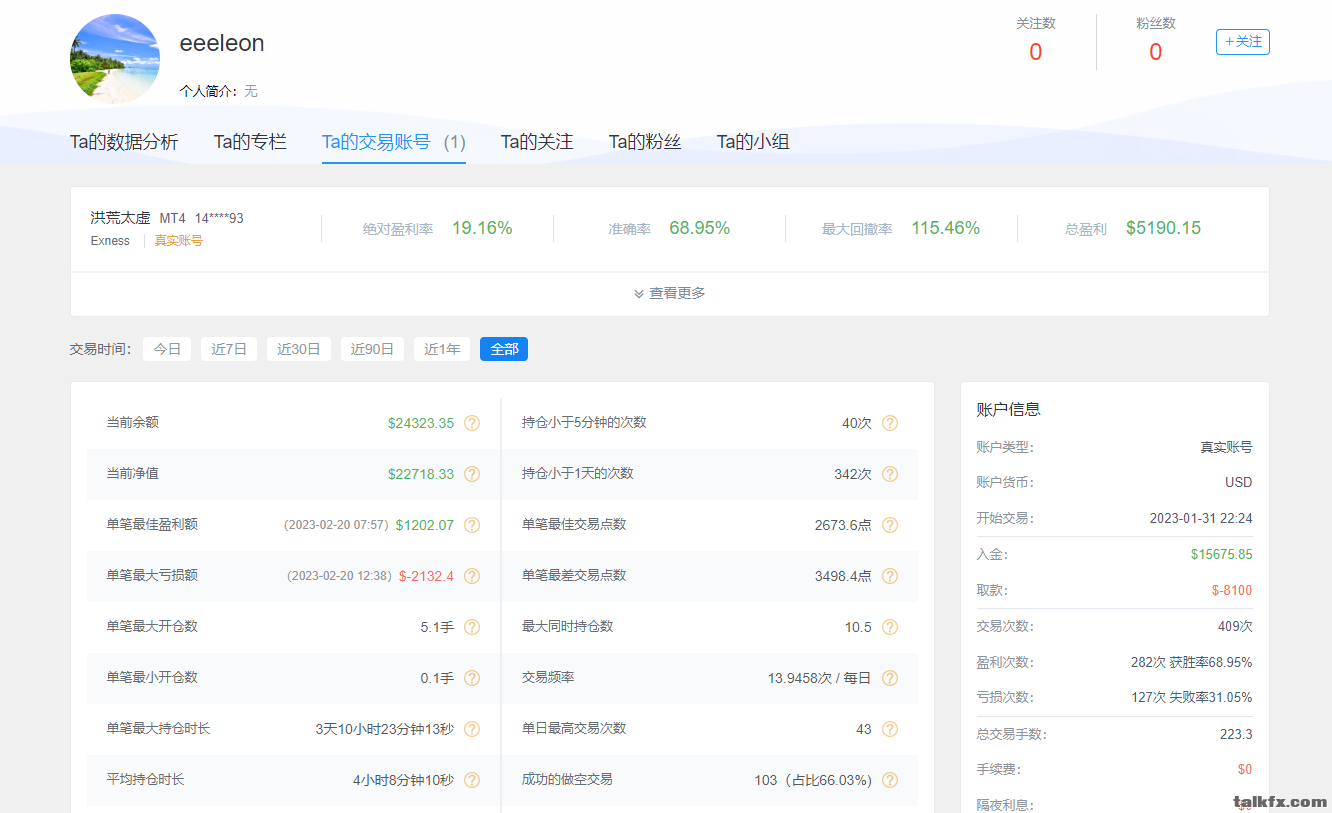Image resolution: width=1332 pixels, height=813 pixels.
Task: Click the equity value $22718.33
Action: pos(421,474)
